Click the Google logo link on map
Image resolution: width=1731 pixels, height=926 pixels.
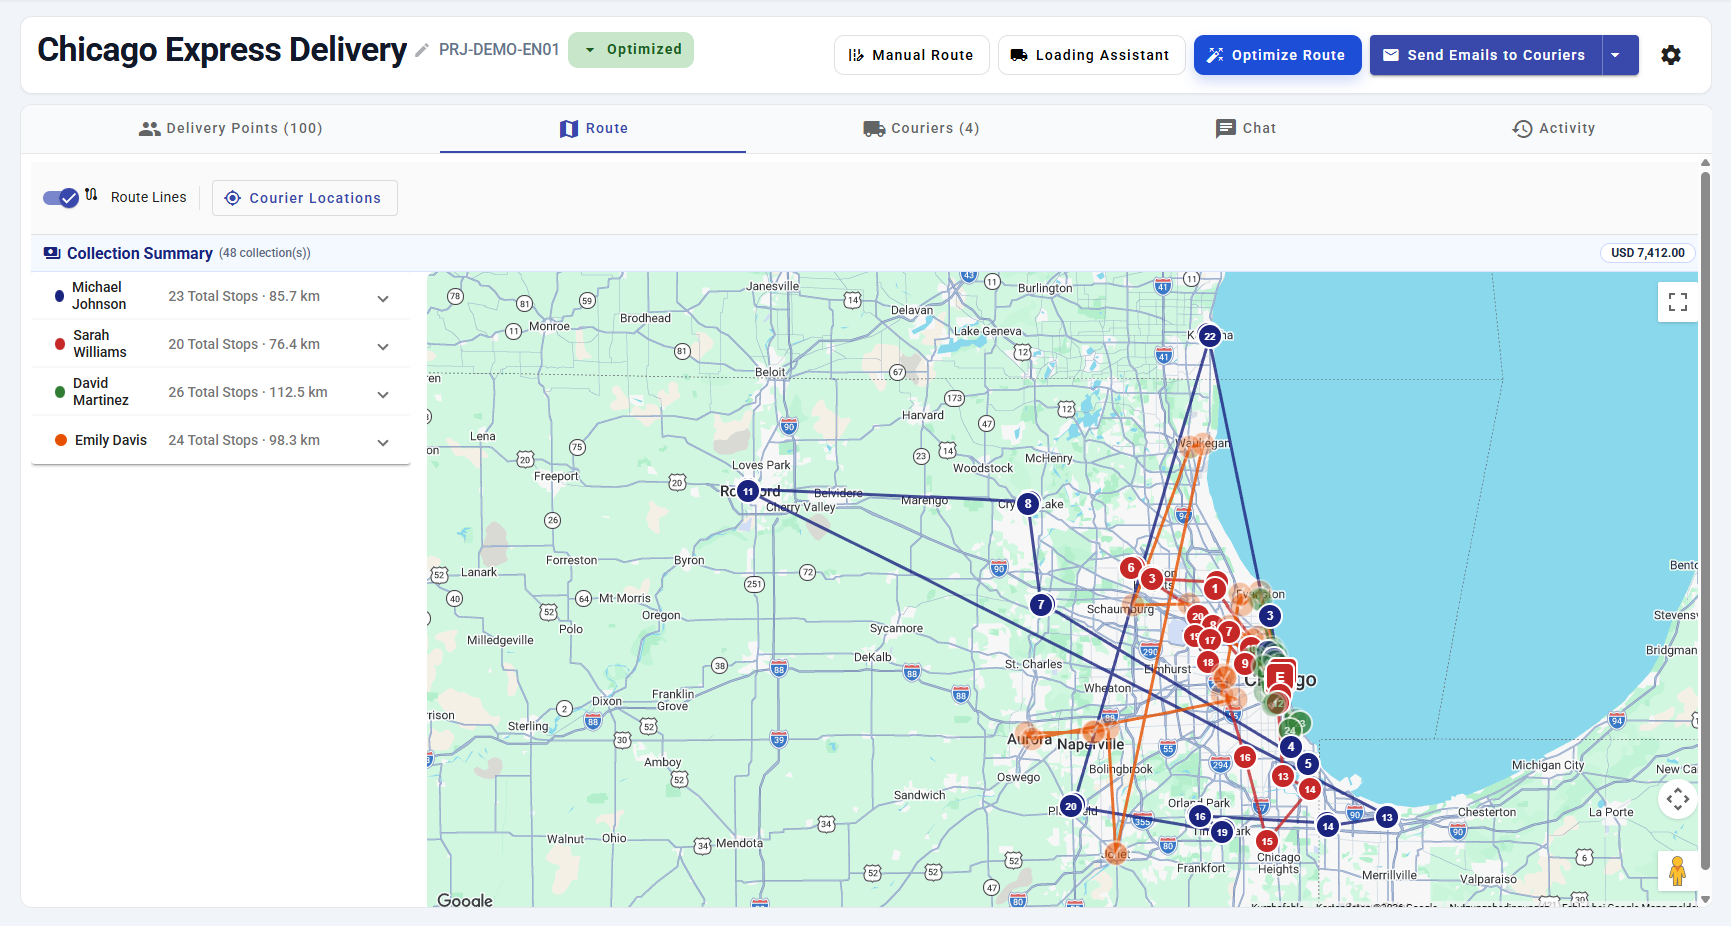(465, 900)
